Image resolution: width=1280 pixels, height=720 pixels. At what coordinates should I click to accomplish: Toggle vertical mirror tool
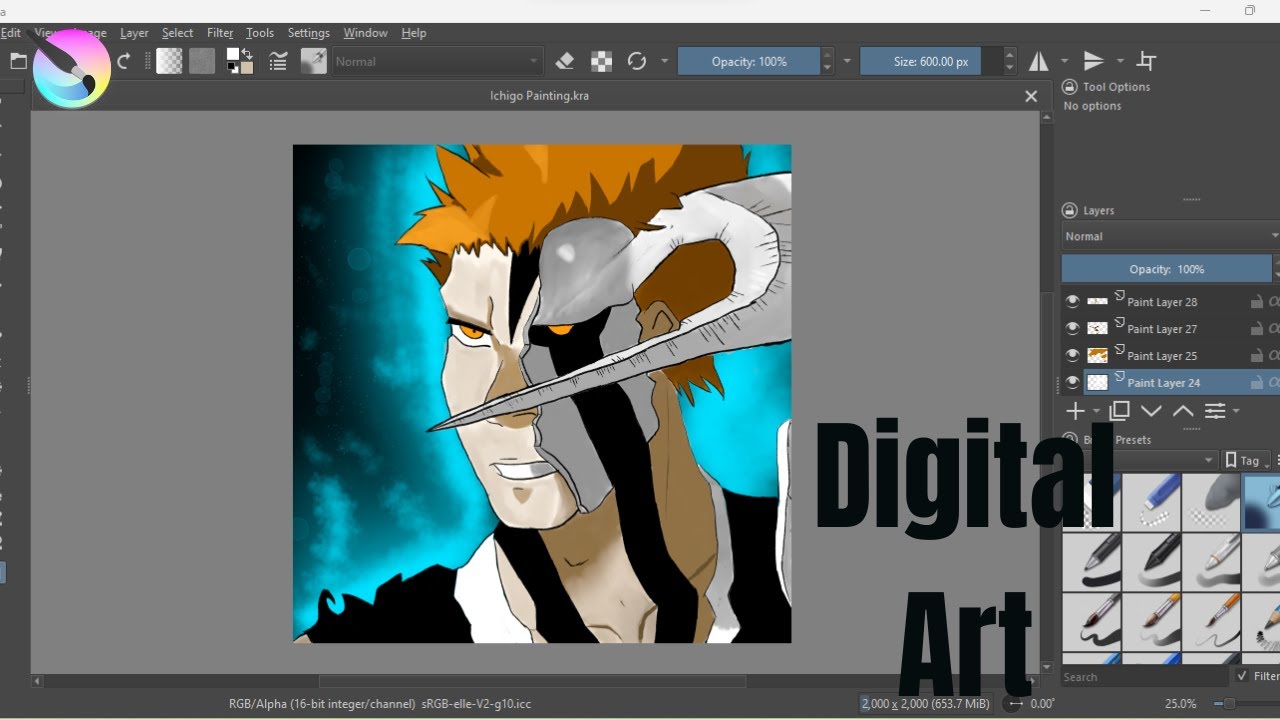tap(1094, 61)
